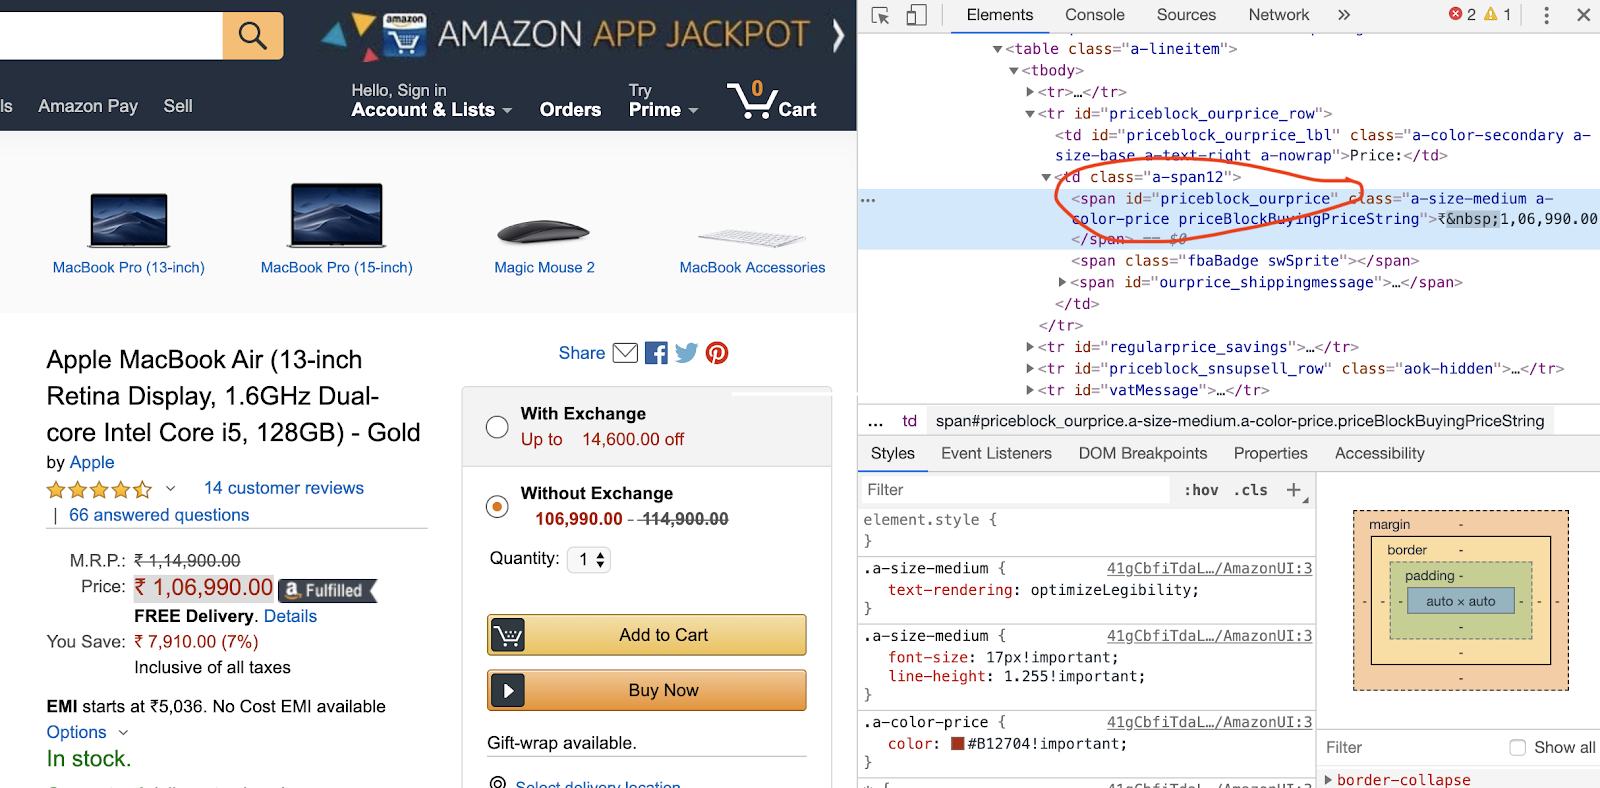Click the product star rating
This screenshot has width=1600, height=788.
pyautogui.click(x=99, y=489)
